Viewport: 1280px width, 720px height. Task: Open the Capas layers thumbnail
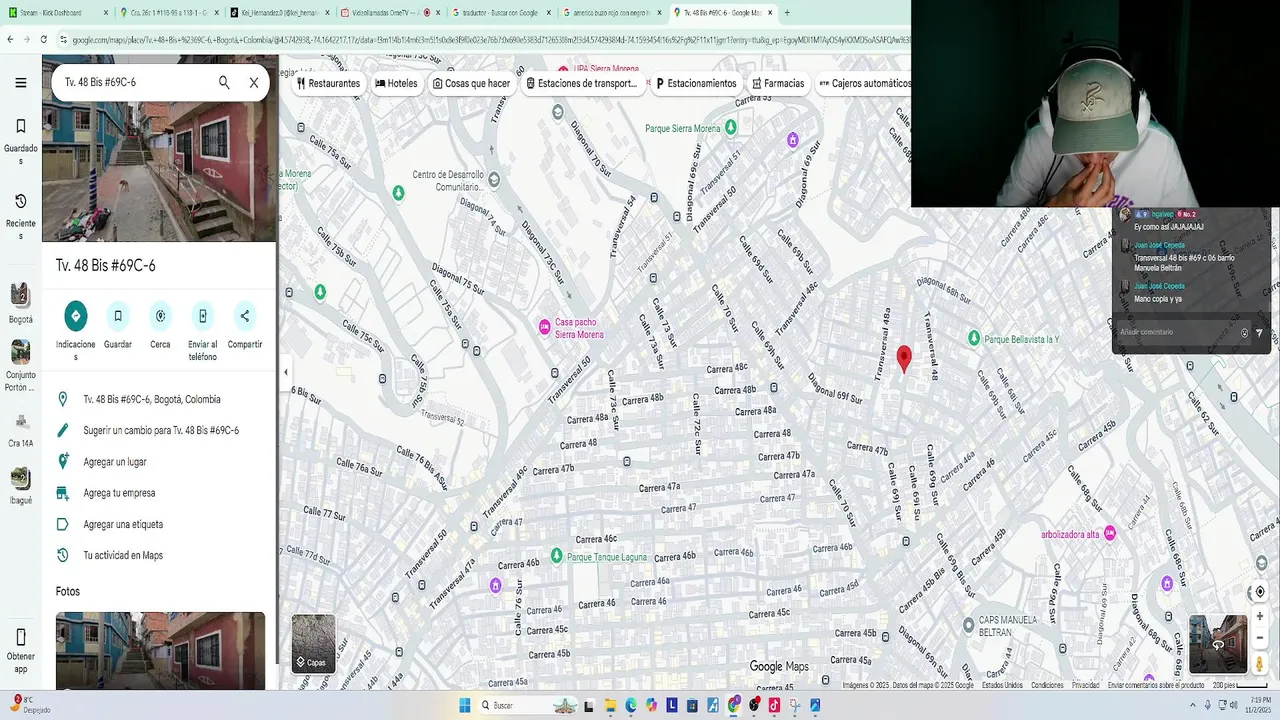tap(313, 643)
